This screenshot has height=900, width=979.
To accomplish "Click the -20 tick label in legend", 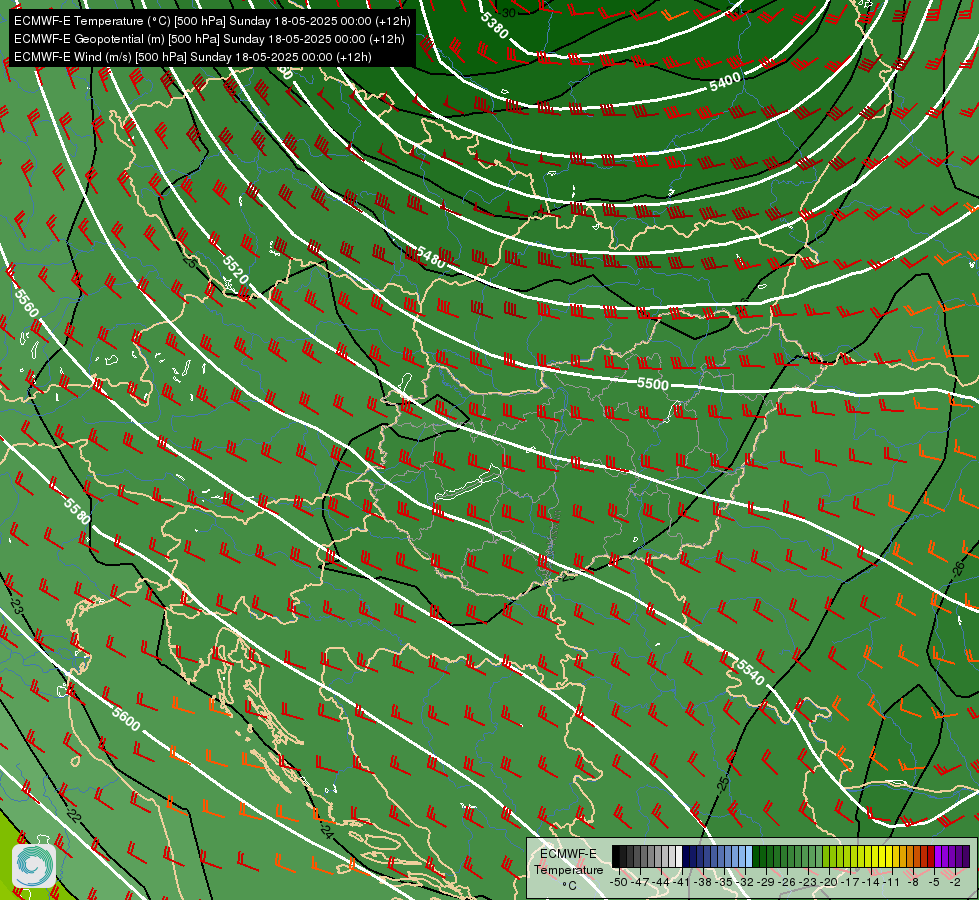I will pos(829,882).
